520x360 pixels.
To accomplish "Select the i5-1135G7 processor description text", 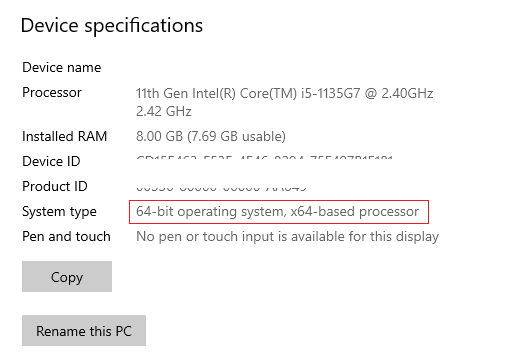I will [284, 93].
